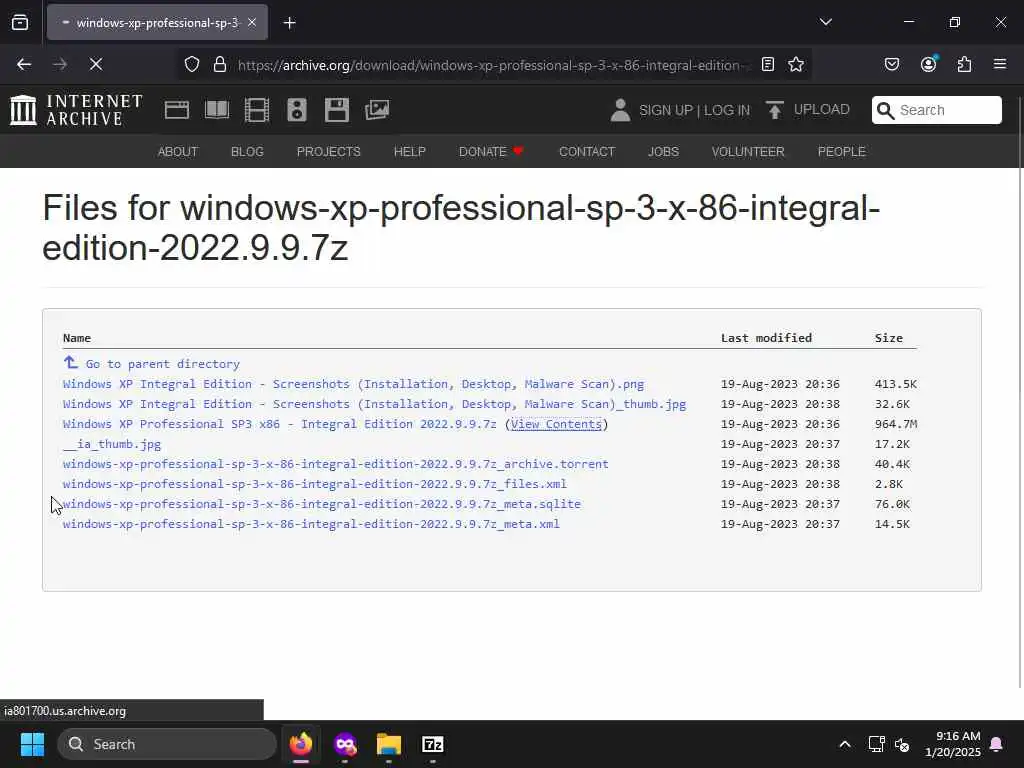Image resolution: width=1024 pixels, height=768 pixels.
Task: Open Firefox View recent browsing icon
Action: click(20, 22)
